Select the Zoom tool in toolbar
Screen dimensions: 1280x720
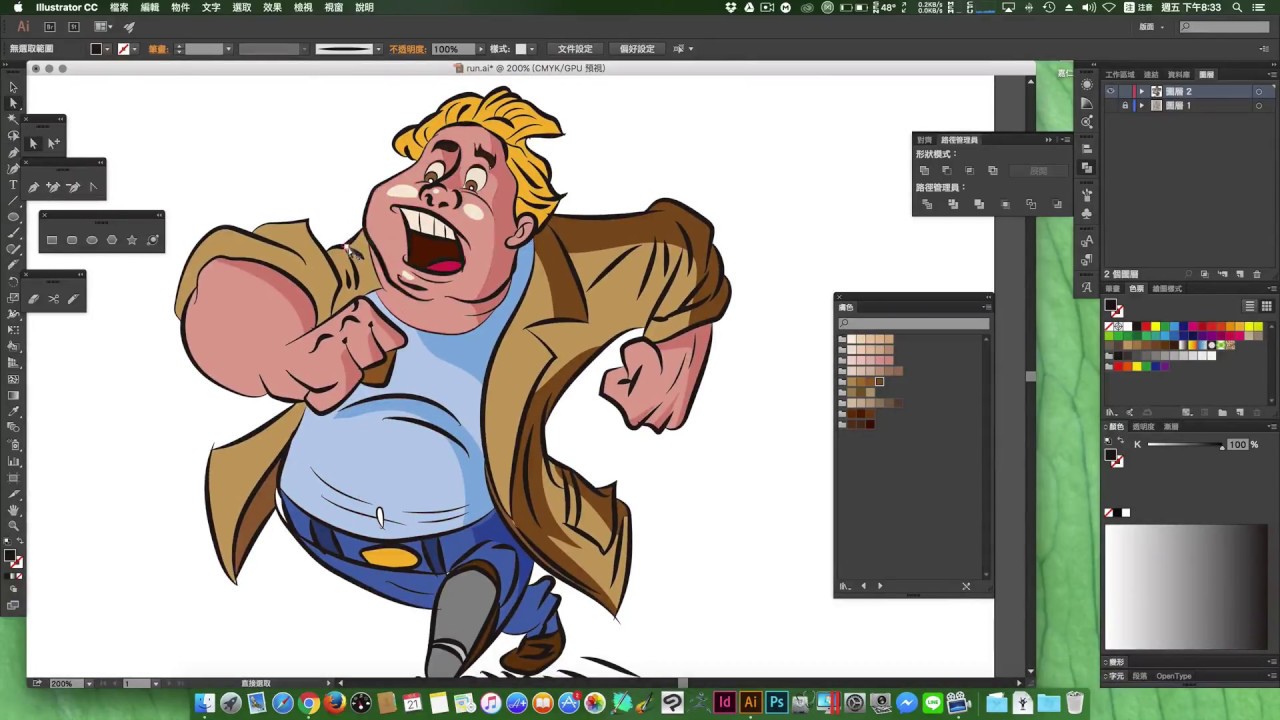13,525
